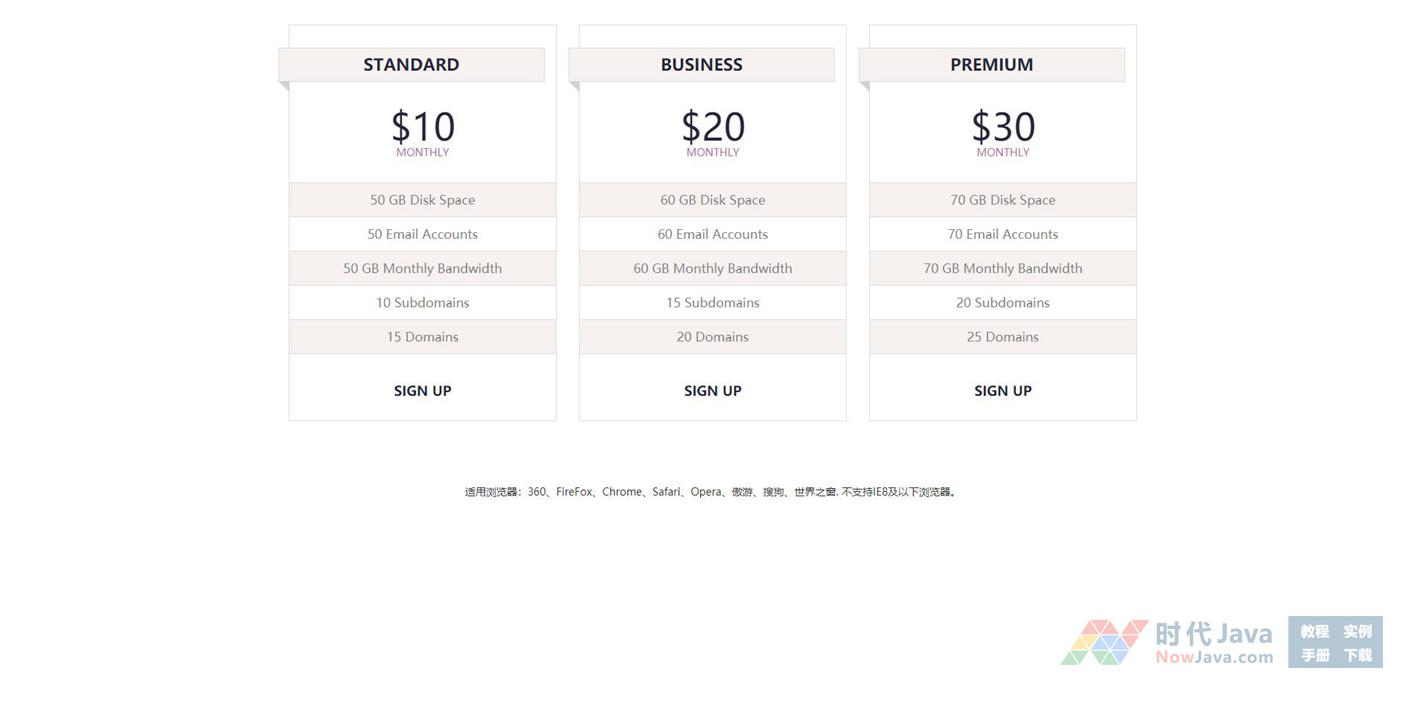Click the 25 Domains row
The width and height of the screenshot is (1425, 718).
pyautogui.click(x=1002, y=337)
